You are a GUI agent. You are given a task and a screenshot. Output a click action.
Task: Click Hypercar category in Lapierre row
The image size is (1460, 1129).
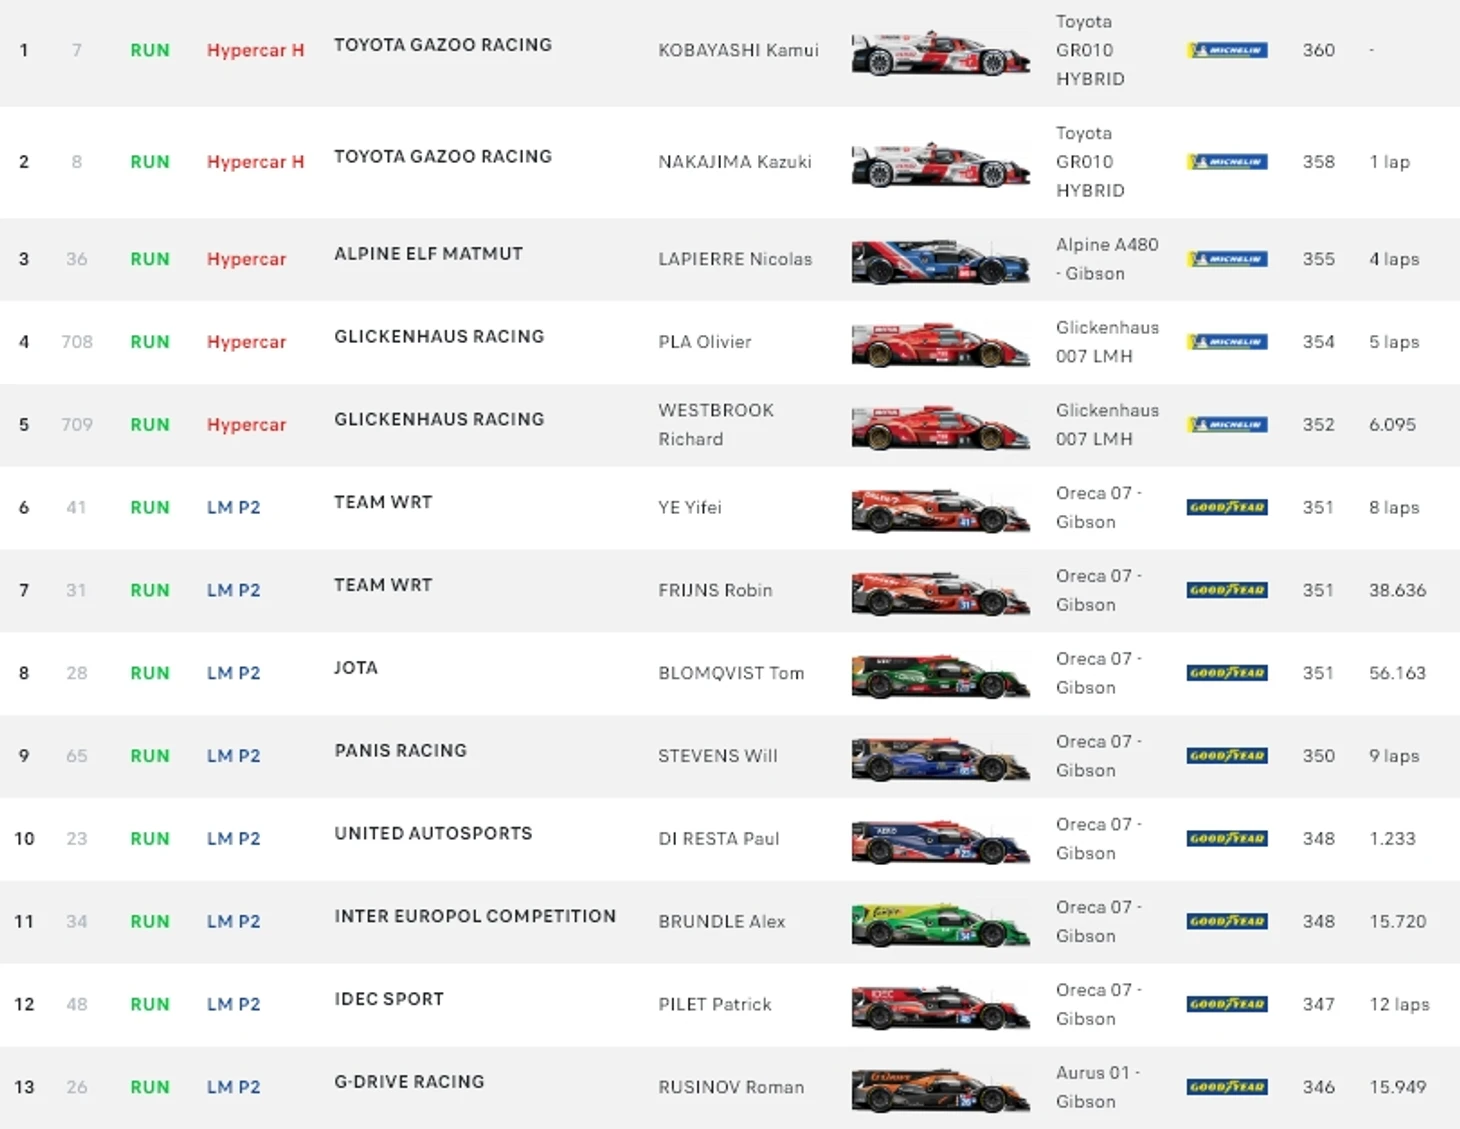tap(246, 259)
